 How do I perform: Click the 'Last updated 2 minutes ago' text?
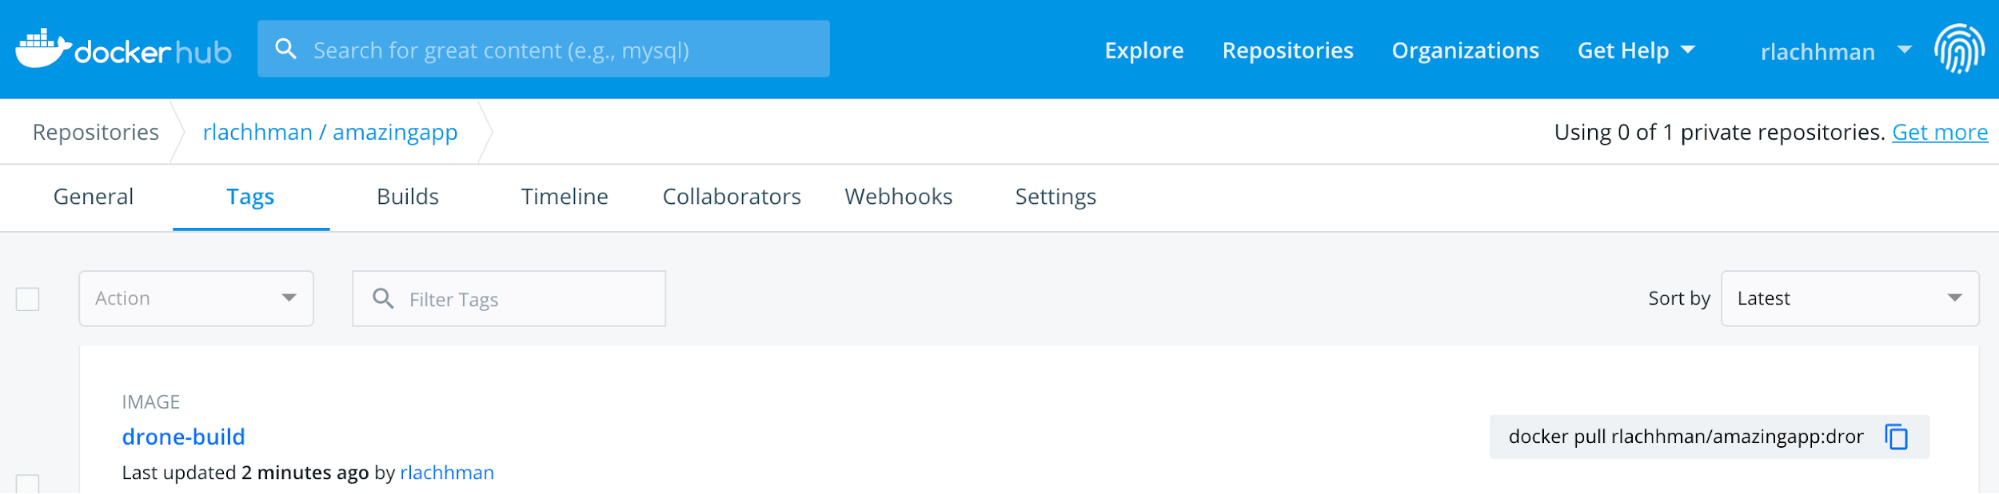coord(245,472)
